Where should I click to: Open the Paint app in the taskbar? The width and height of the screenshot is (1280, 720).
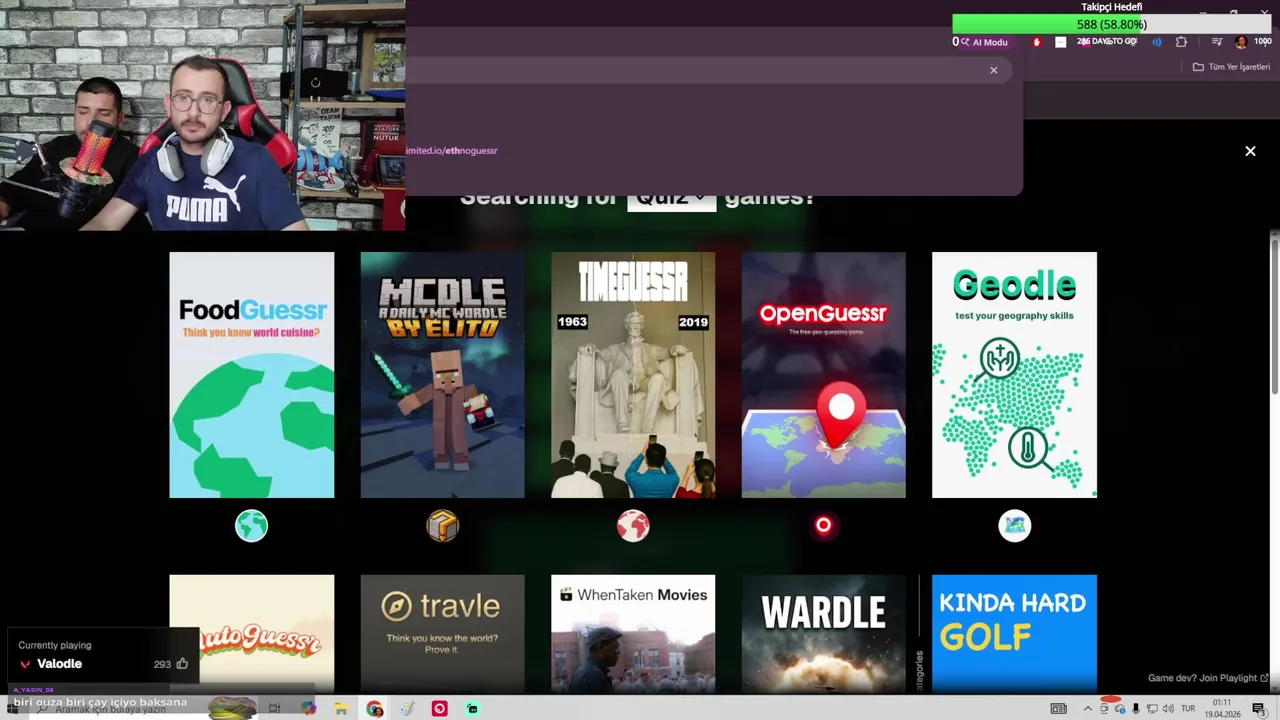(x=407, y=709)
